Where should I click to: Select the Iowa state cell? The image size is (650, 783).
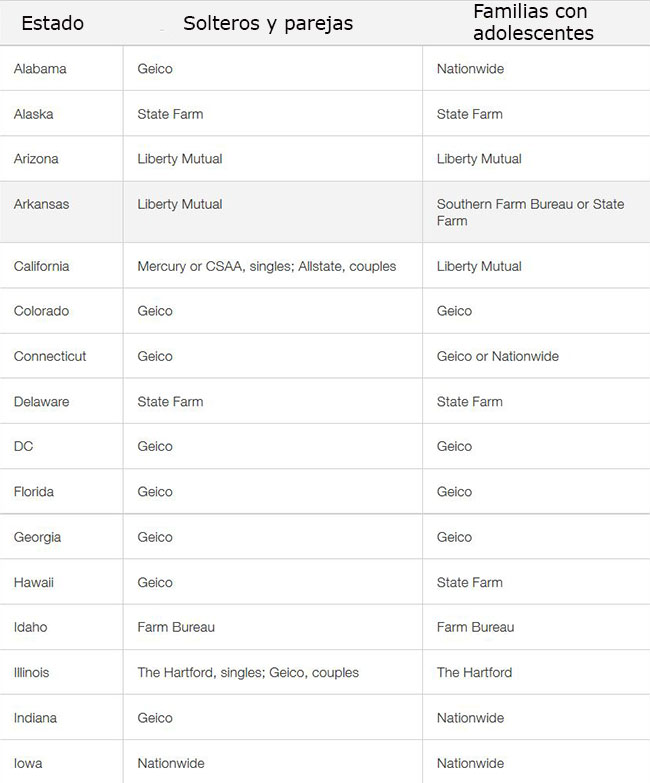(x=28, y=764)
